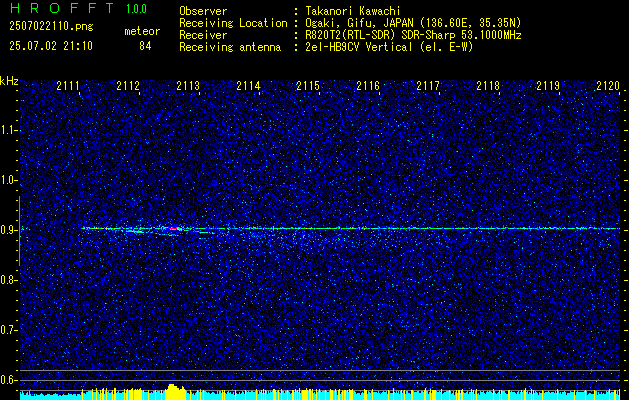Click the tall yellow peak in power graph
The width and height of the screenshot is (629, 400).
point(175,391)
